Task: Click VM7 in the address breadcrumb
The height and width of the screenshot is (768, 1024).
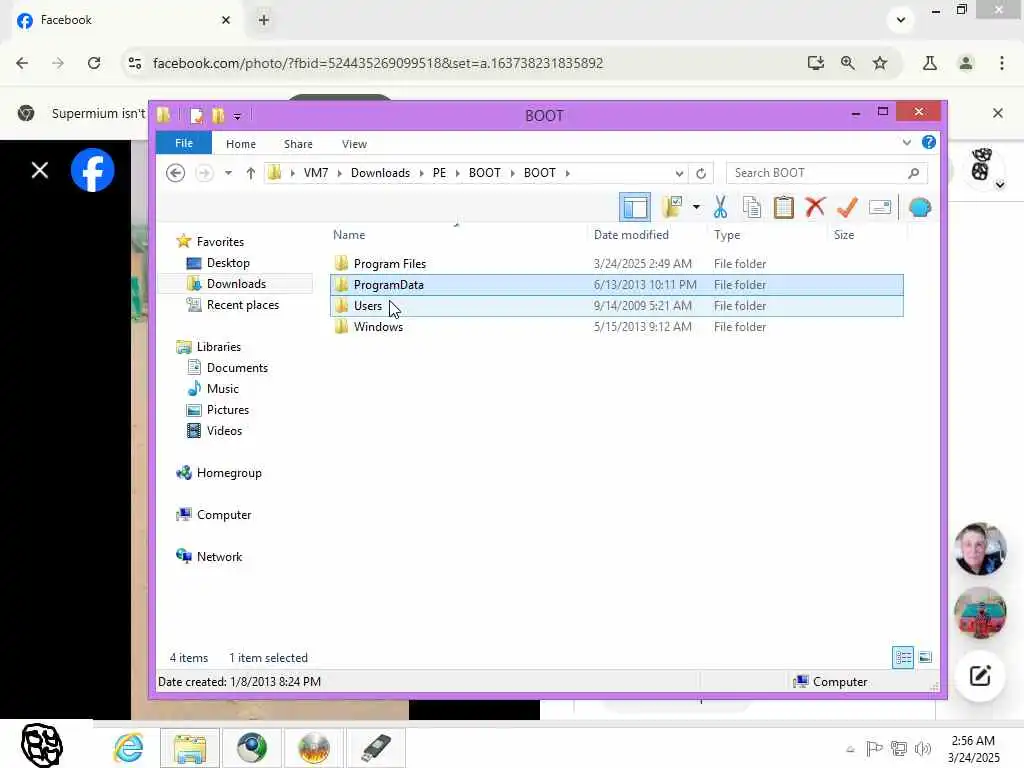Action: (x=316, y=173)
